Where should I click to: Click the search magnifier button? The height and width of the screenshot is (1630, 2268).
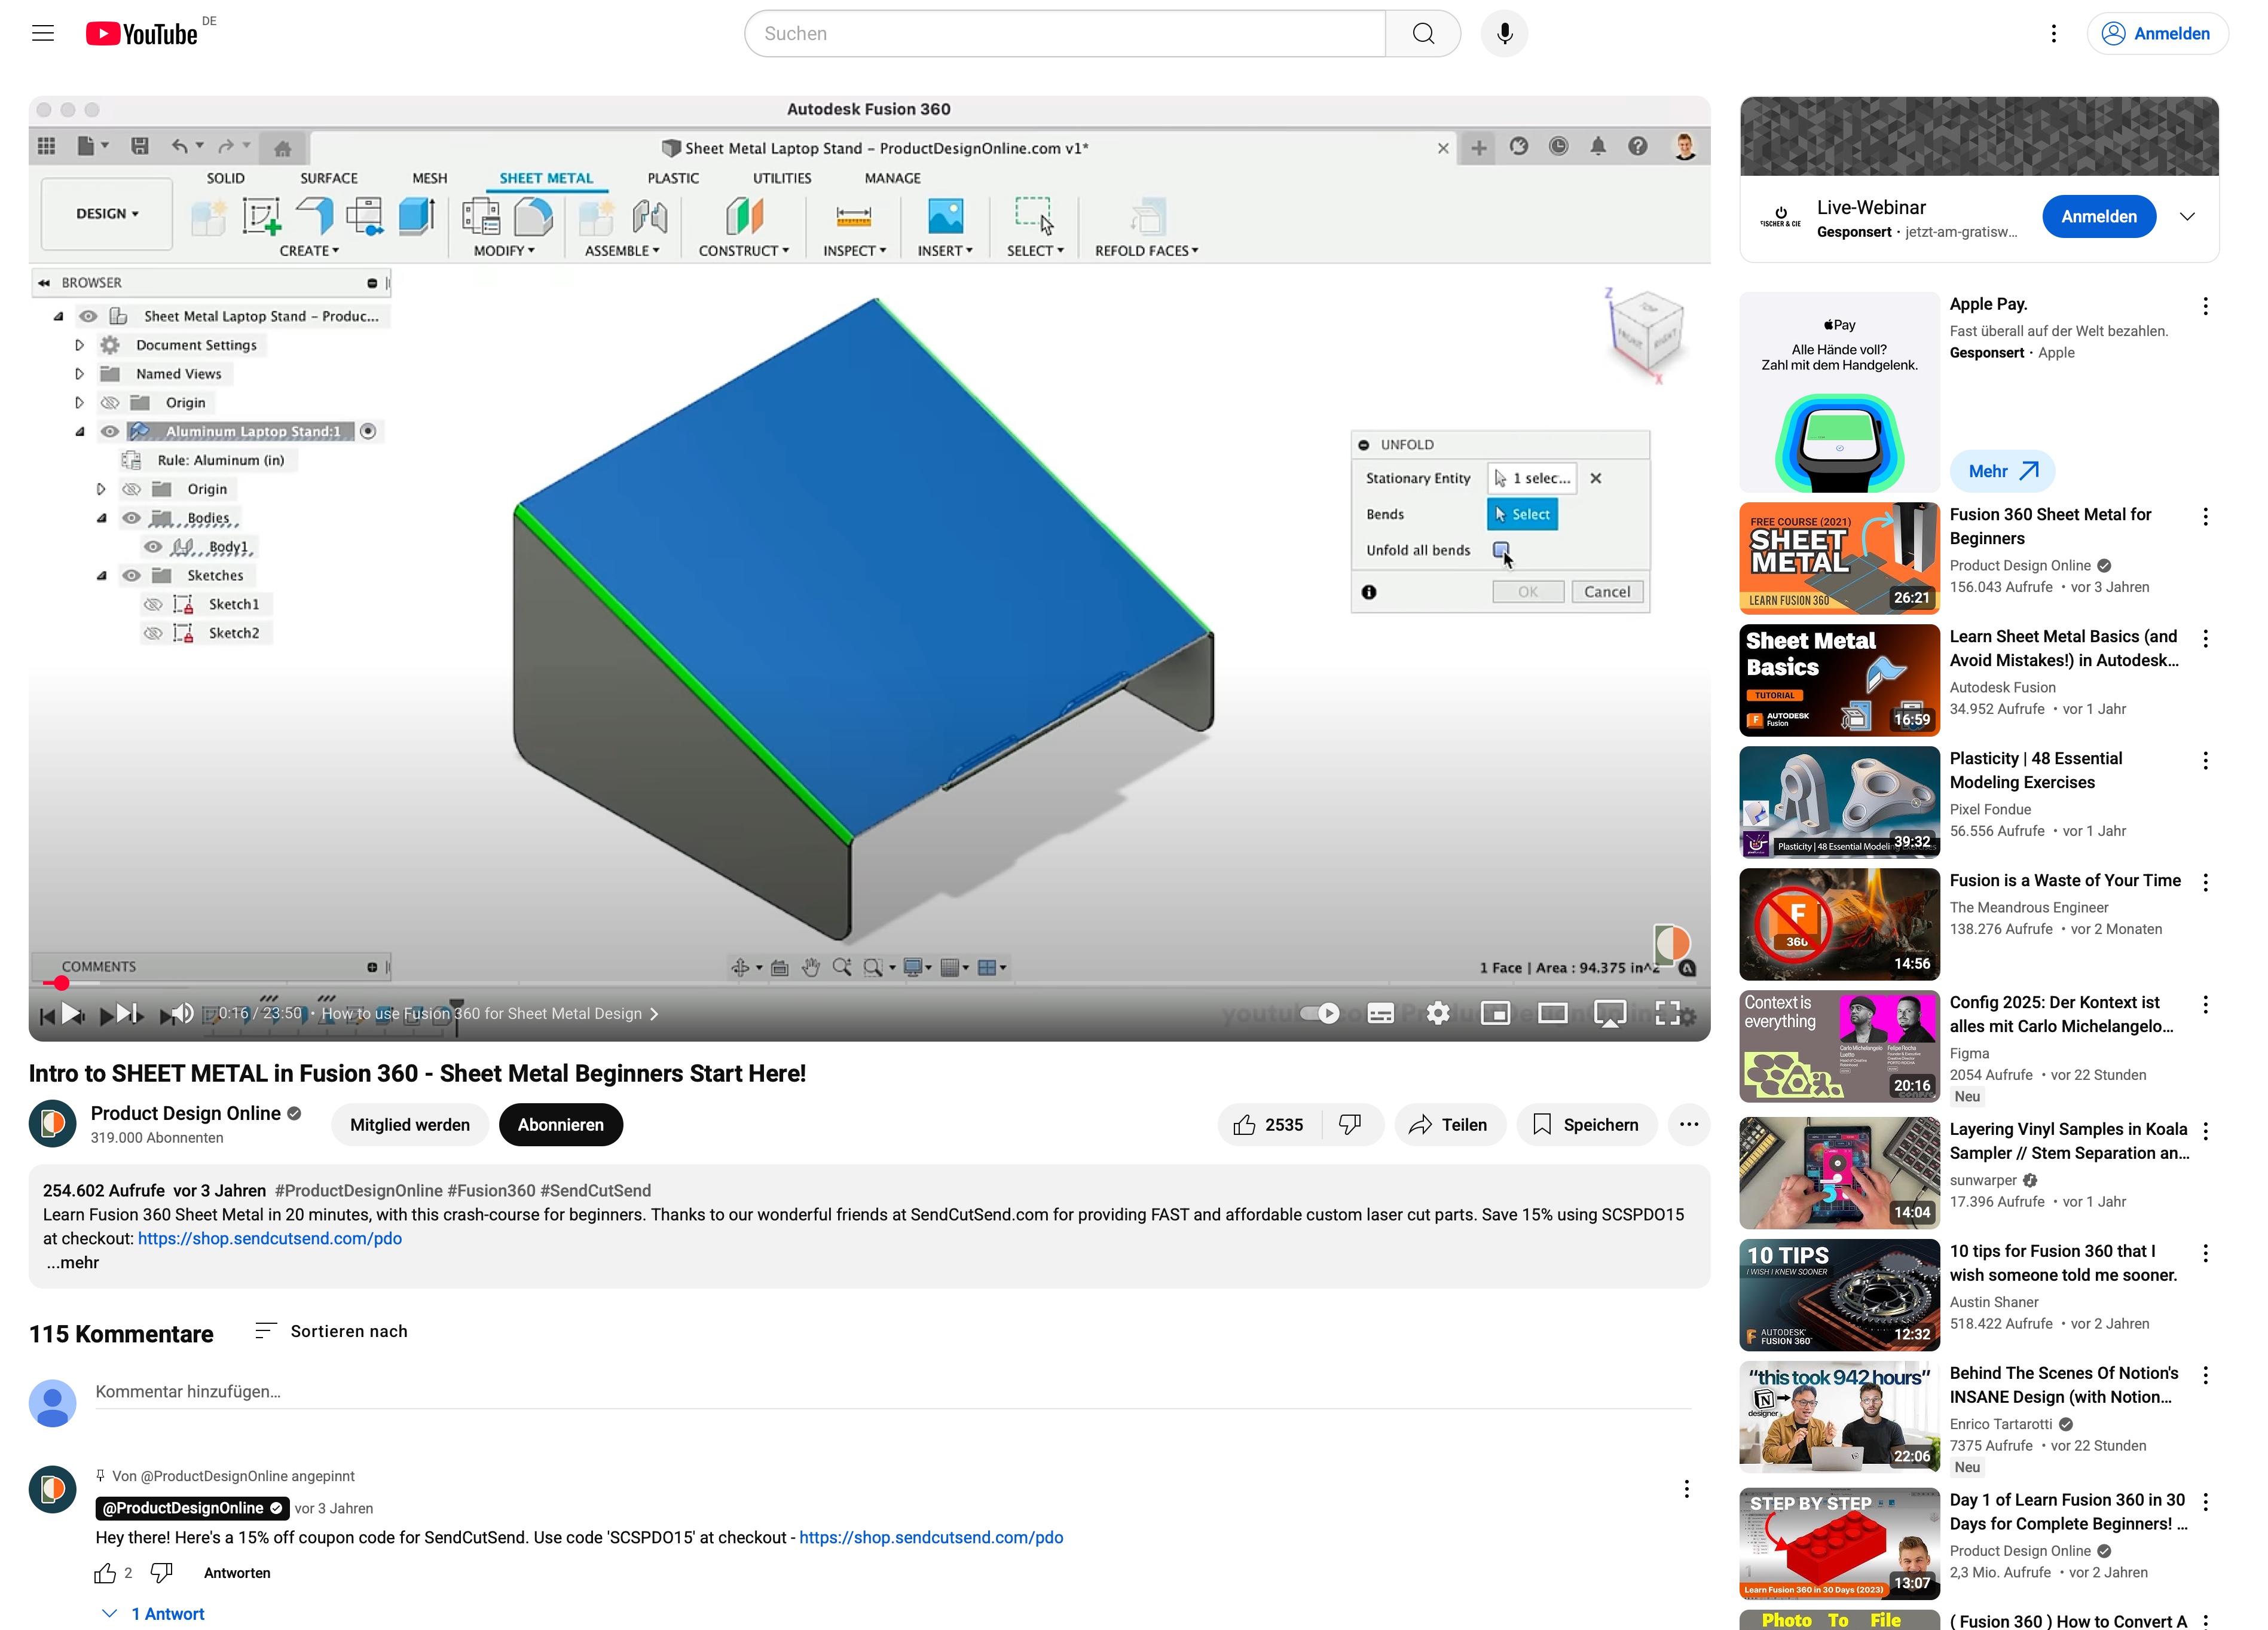1423,34
